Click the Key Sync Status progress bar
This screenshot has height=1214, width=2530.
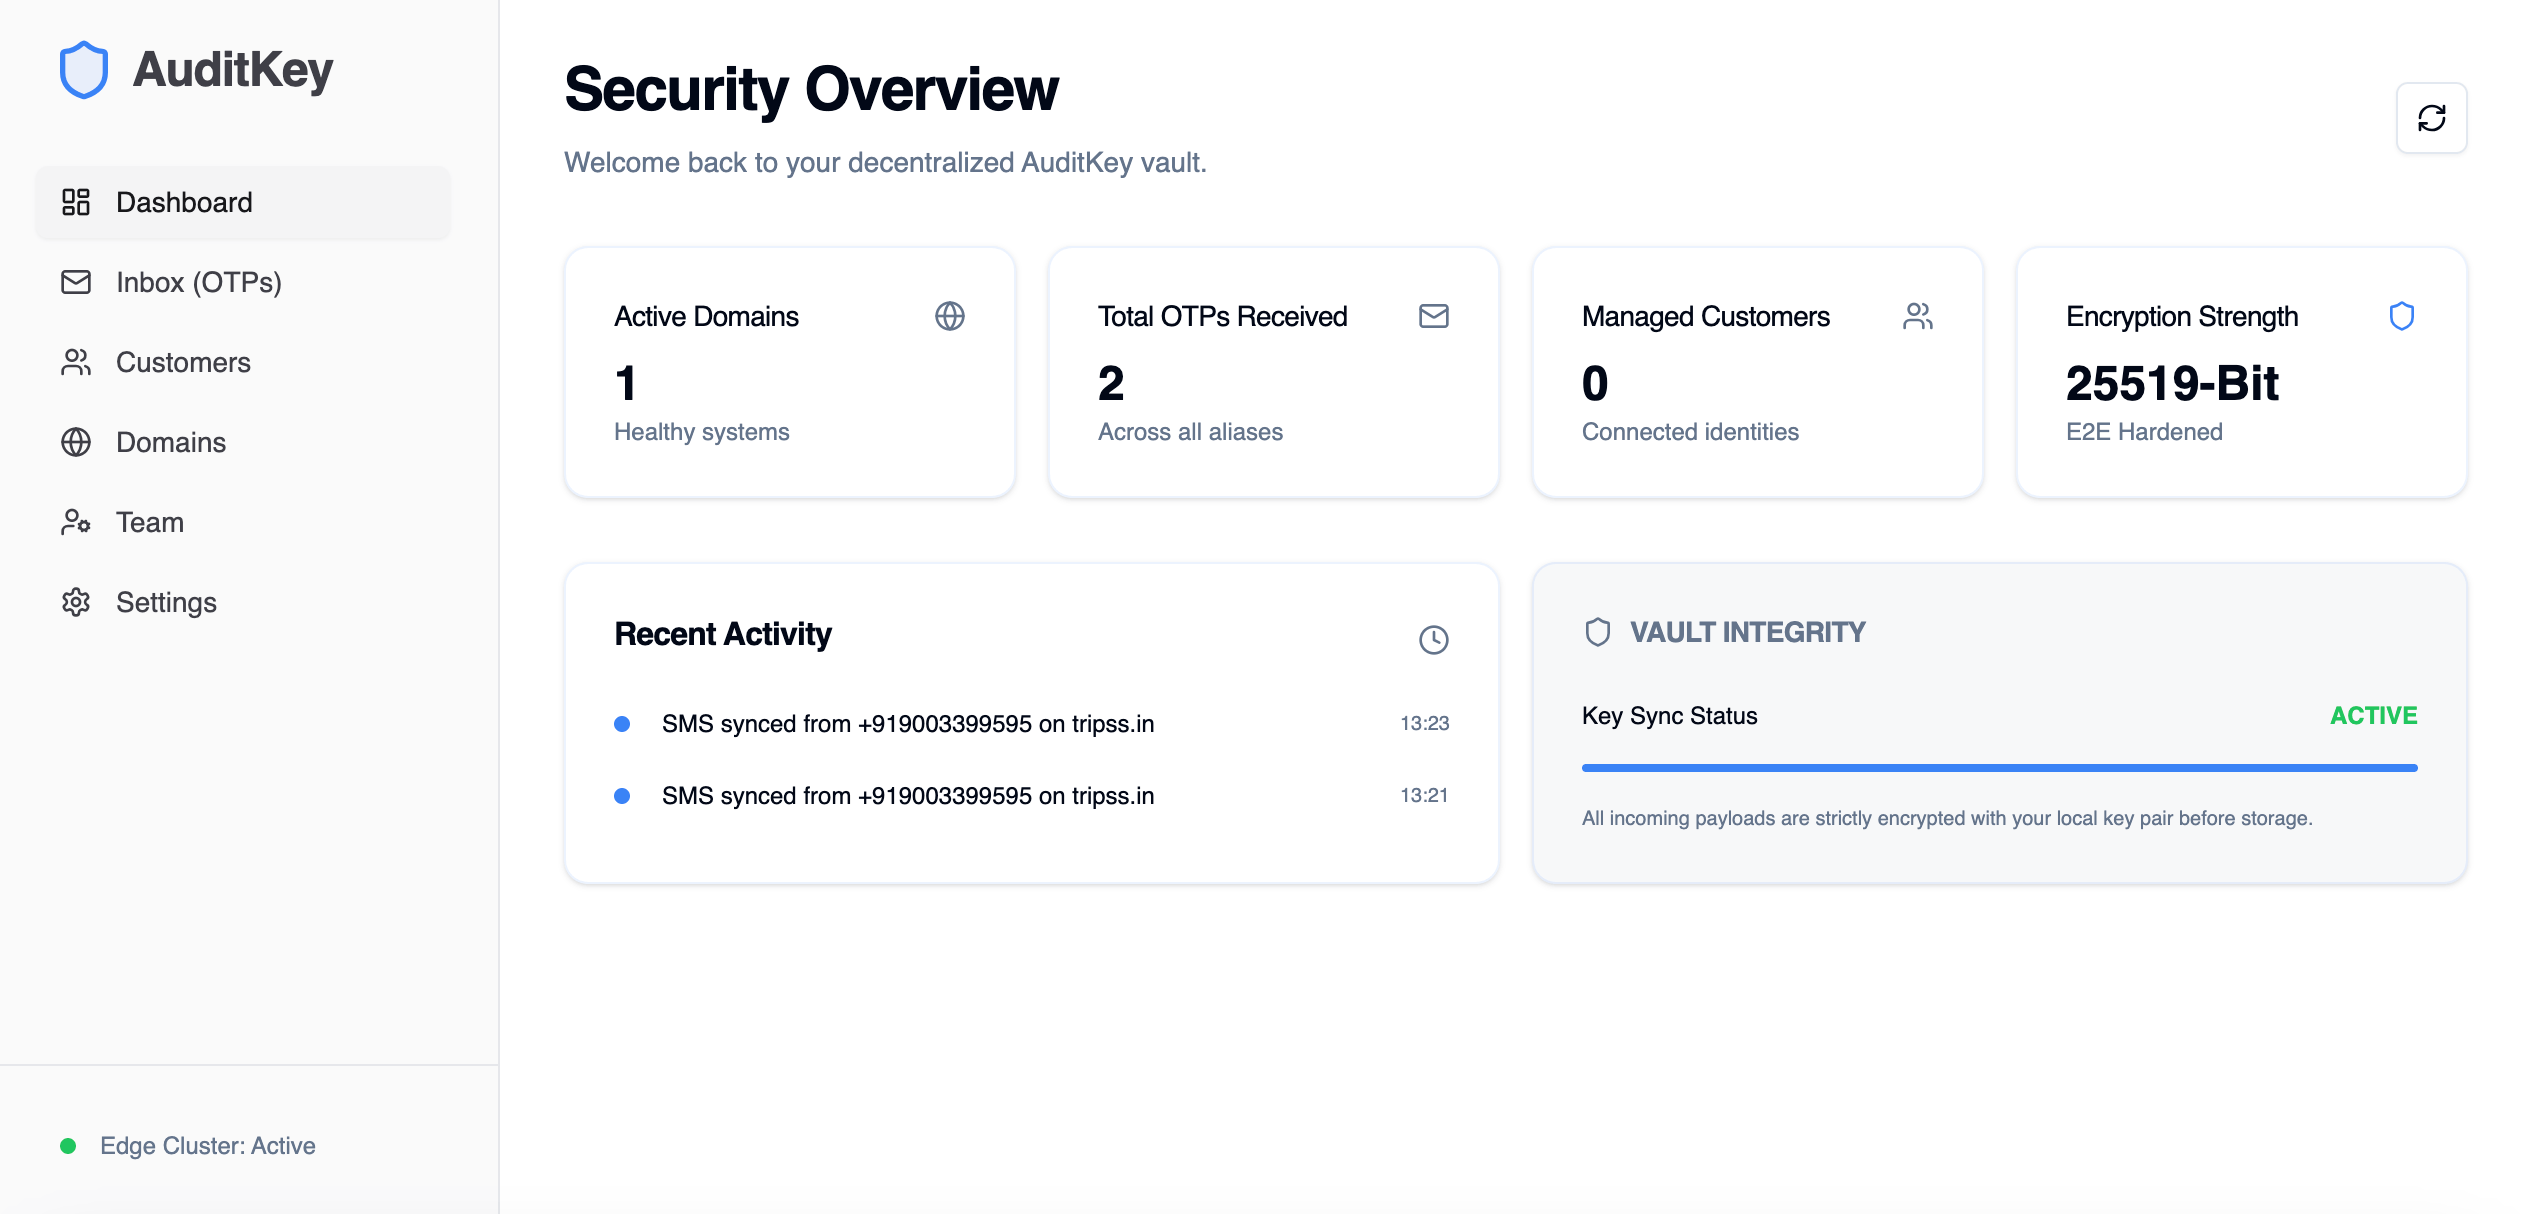pos(1999,768)
